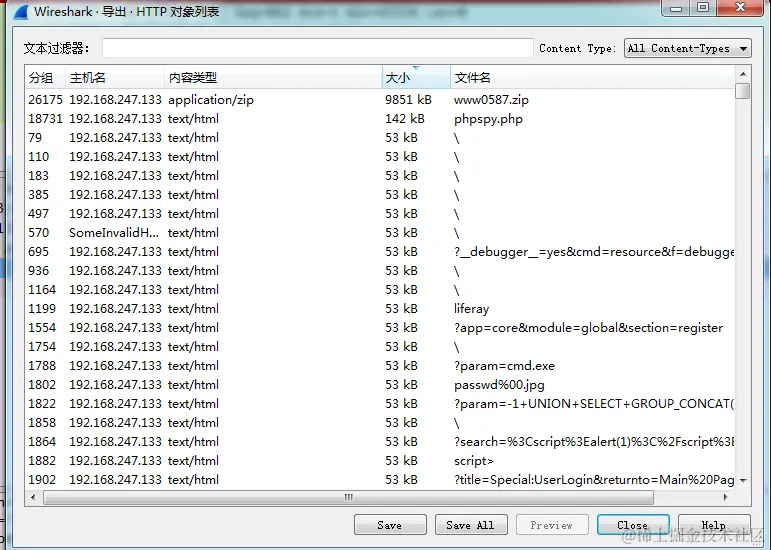Viewport: 771px width, 550px height.
Task: Select the ?__debugger__=yes row
Action: pos(380,252)
